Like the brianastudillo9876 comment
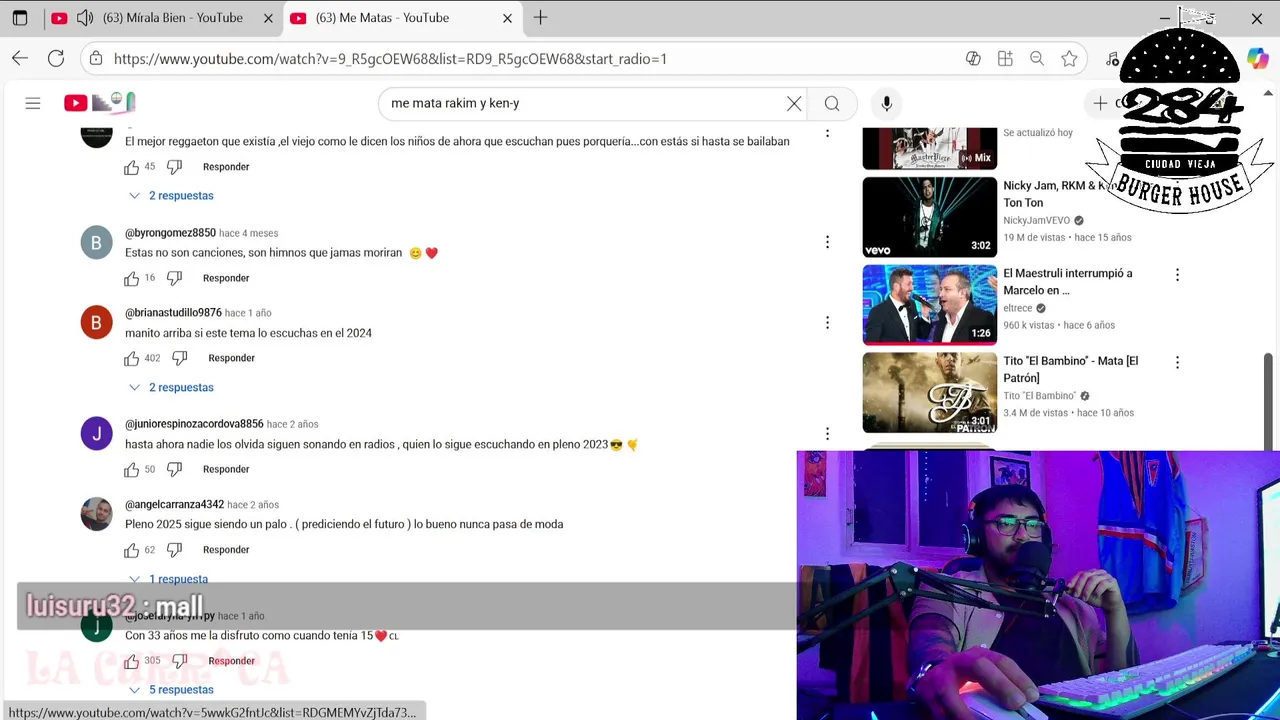Screen dimensions: 1280x720 click(132, 358)
